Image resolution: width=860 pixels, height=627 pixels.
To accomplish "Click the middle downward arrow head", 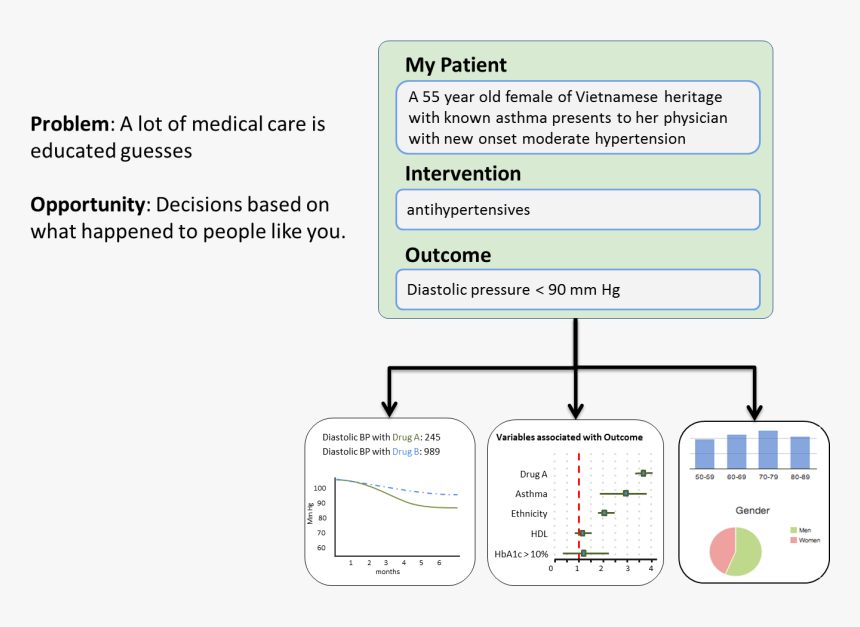I will [575, 408].
